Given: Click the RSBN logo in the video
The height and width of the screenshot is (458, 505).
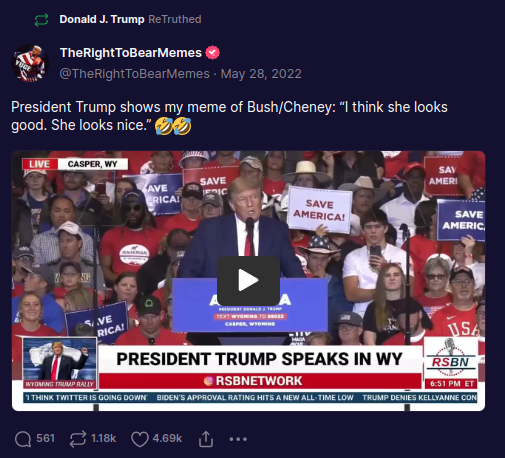Looking at the screenshot, I should tap(451, 359).
